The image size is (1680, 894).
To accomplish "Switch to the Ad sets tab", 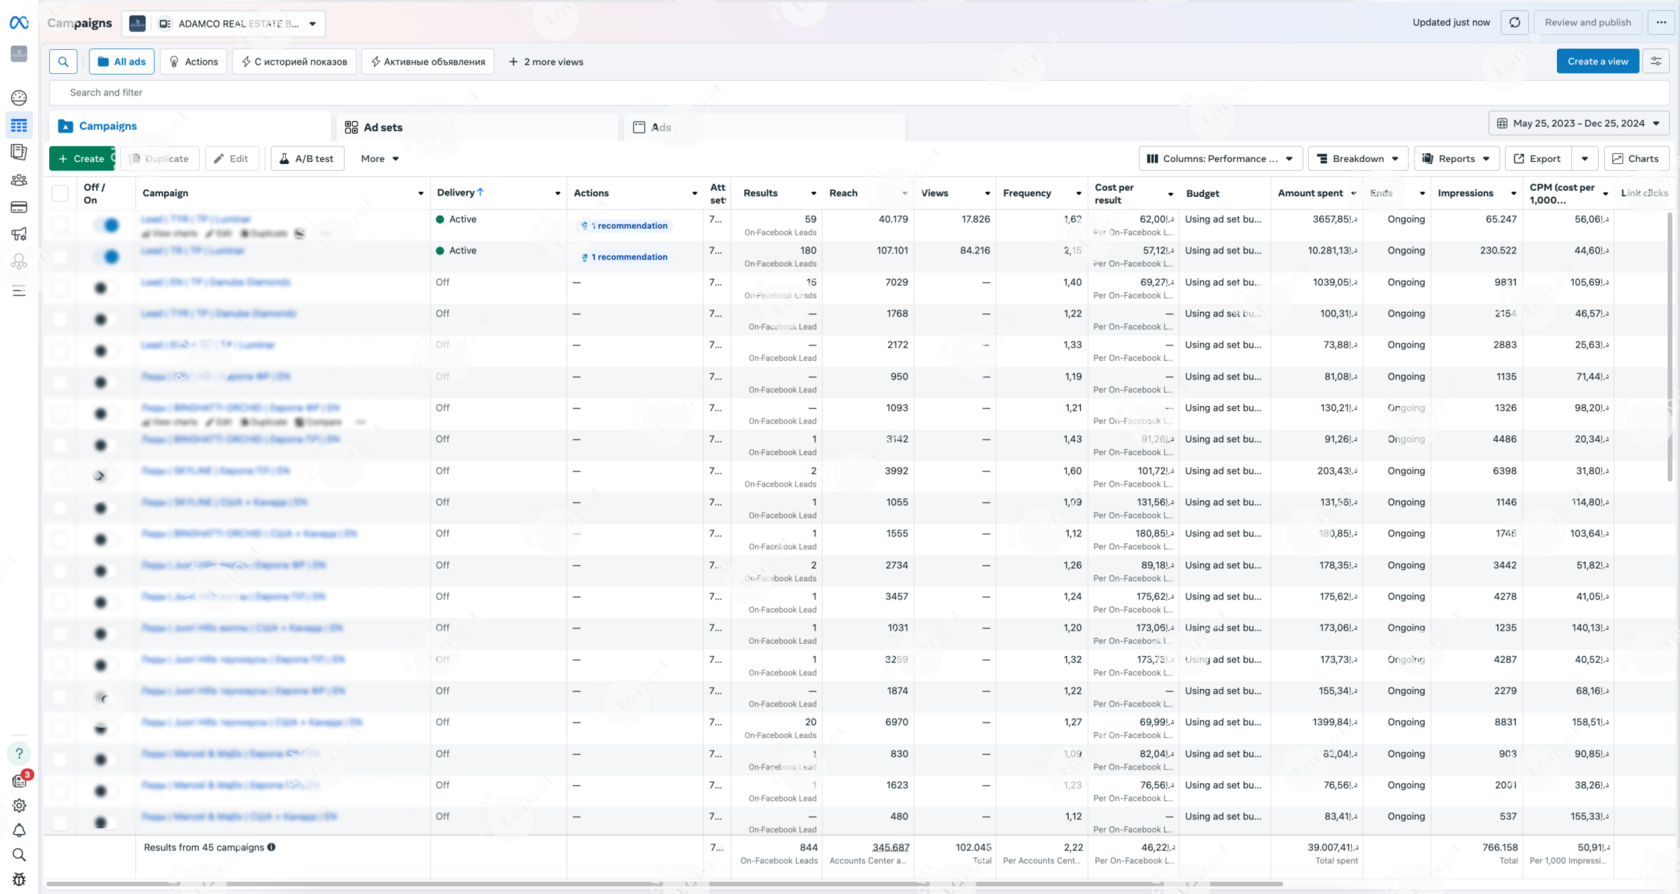I will [374, 128].
